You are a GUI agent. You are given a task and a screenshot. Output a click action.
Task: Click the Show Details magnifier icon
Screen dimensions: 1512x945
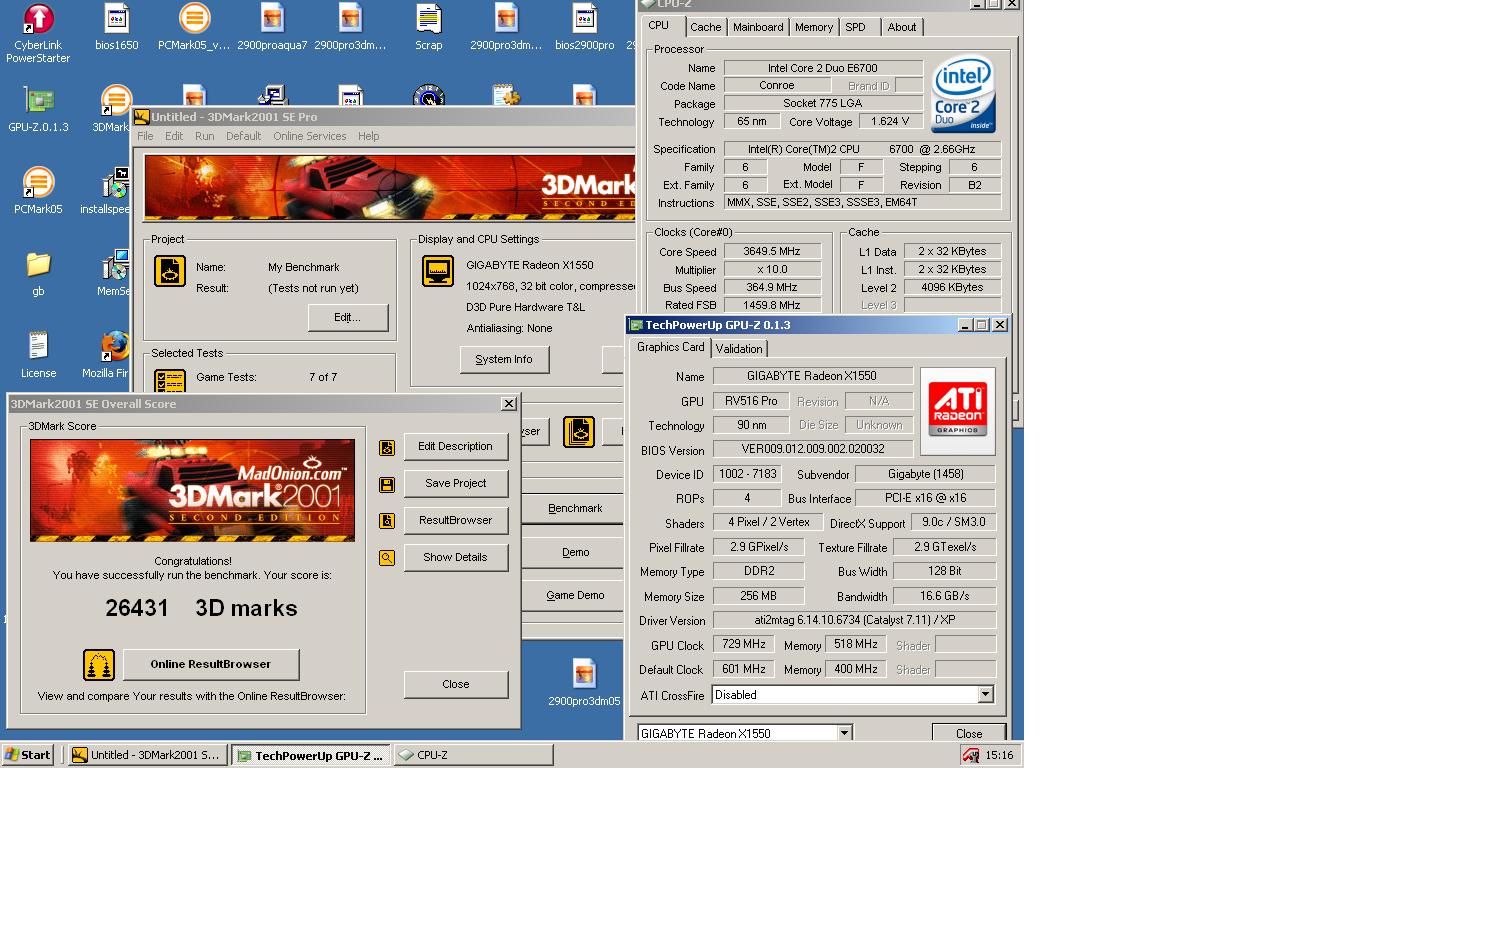tap(387, 558)
